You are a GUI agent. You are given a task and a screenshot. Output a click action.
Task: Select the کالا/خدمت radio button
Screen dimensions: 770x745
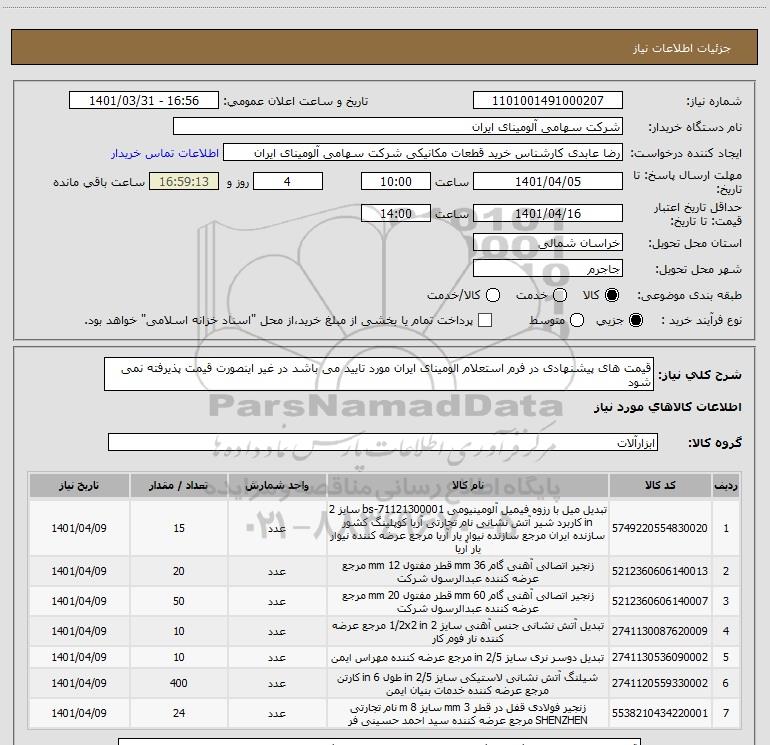coord(493,295)
